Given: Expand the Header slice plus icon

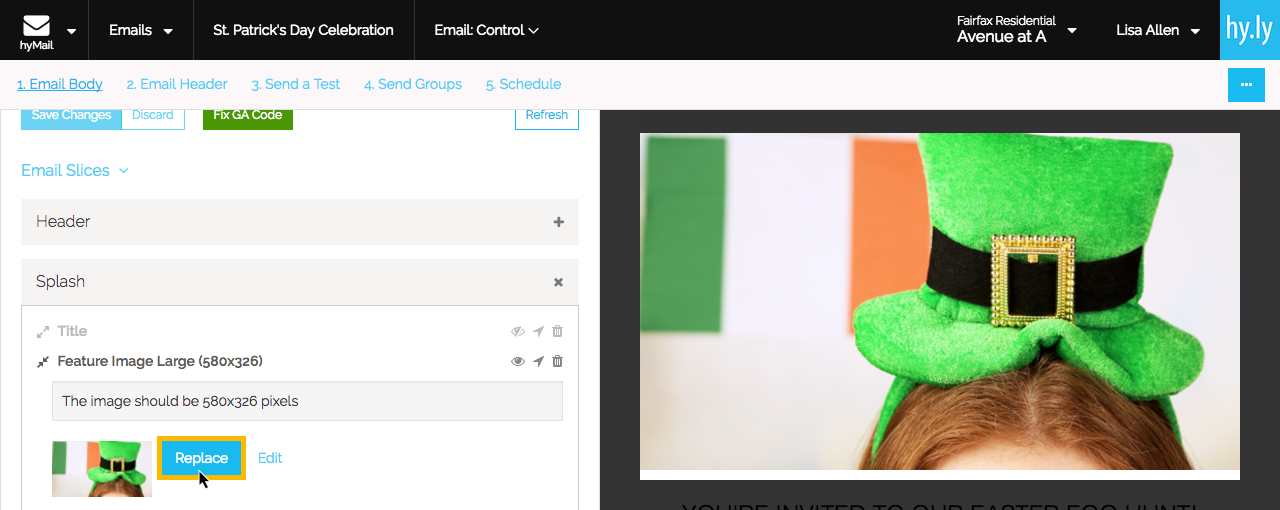Looking at the screenshot, I should pyautogui.click(x=559, y=222).
